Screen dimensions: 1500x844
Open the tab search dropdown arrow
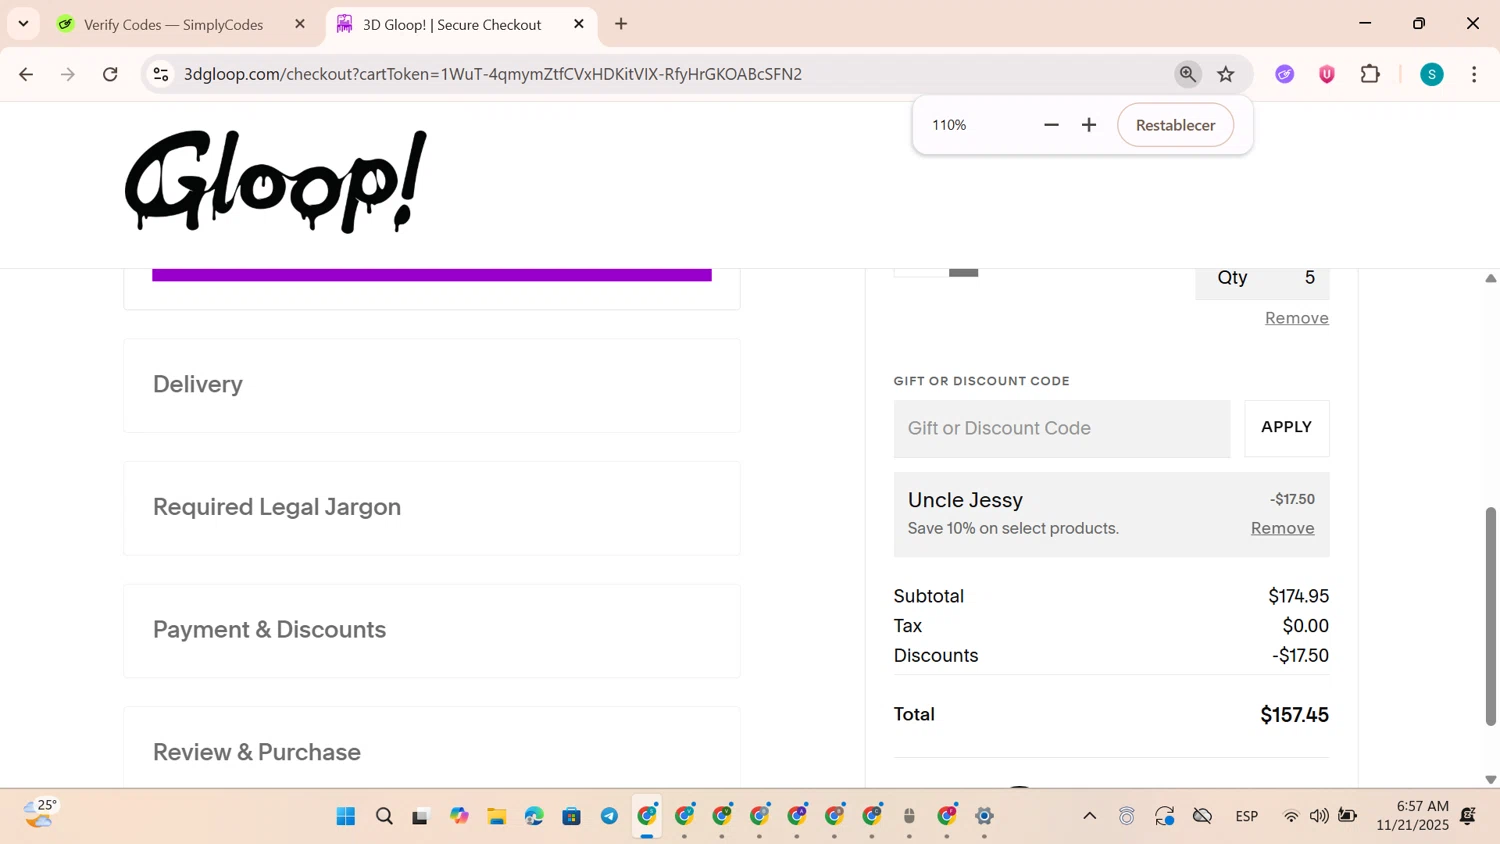pos(23,24)
